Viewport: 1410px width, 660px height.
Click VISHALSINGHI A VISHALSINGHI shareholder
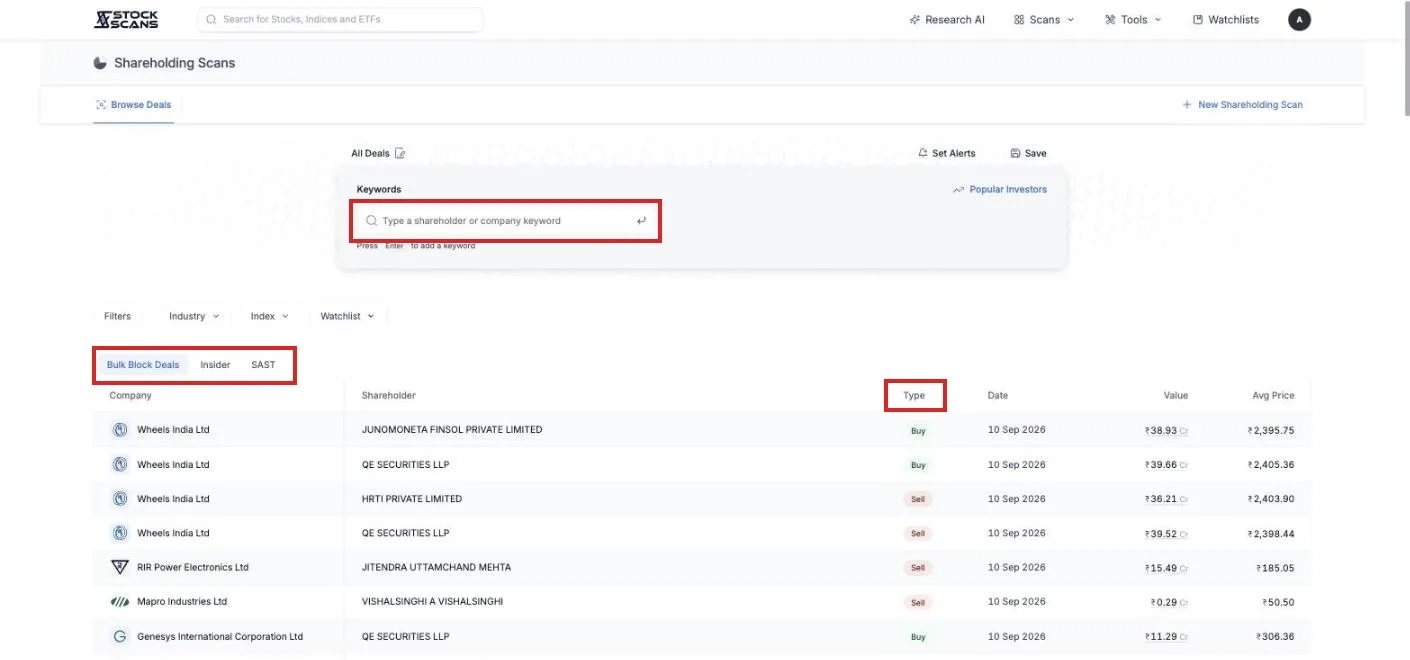tap(432, 602)
